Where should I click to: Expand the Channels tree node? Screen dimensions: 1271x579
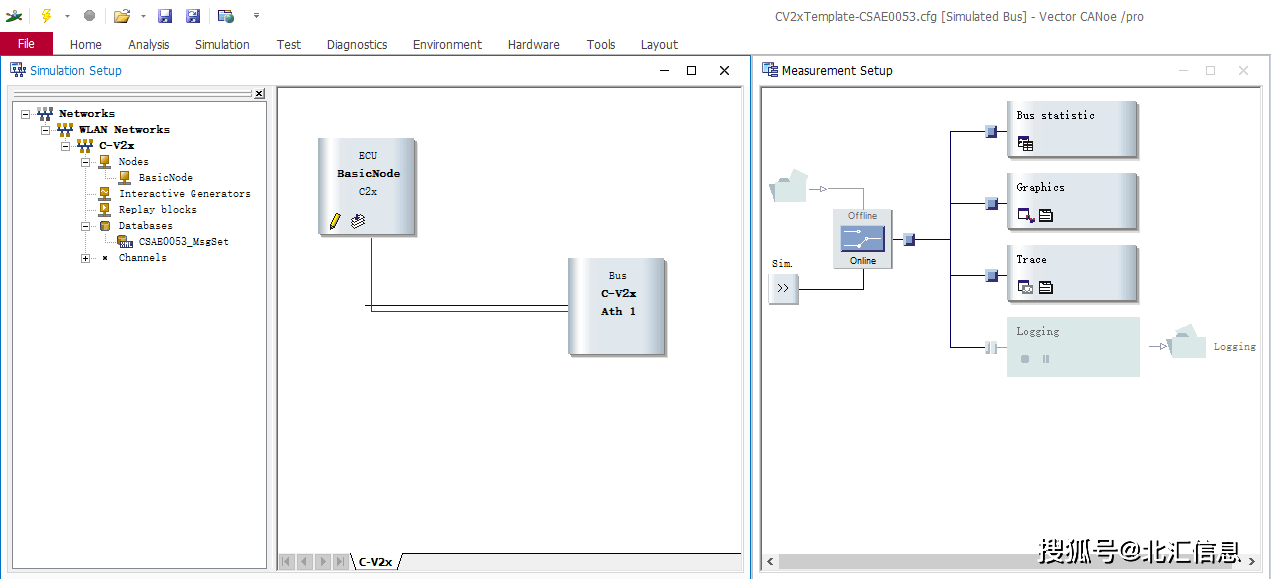click(x=86, y=258)
